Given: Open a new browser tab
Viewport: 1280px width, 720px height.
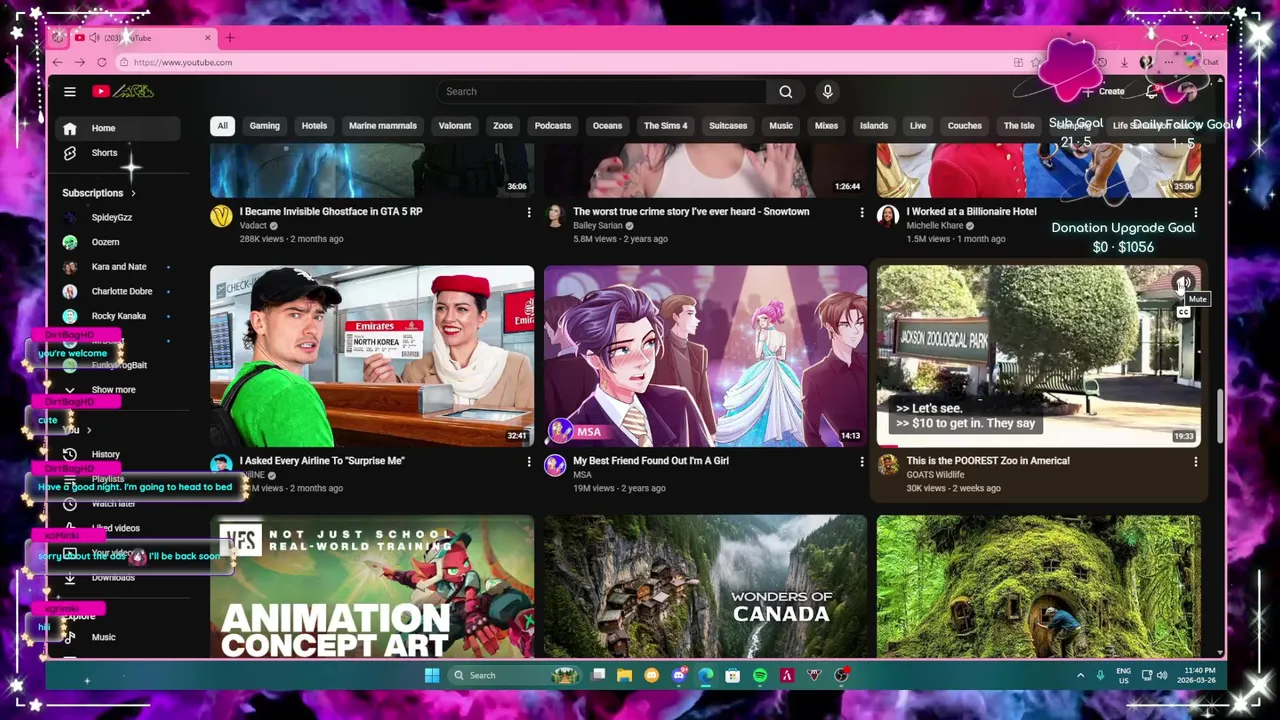Looking at the screenshot, I should pos(229,38).
